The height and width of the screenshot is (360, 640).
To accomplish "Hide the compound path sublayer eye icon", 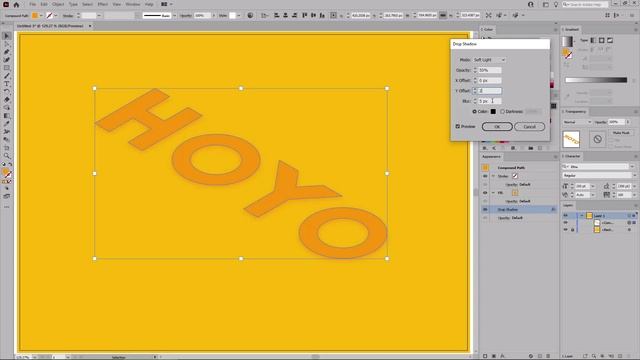I will (x=566, y=223).
